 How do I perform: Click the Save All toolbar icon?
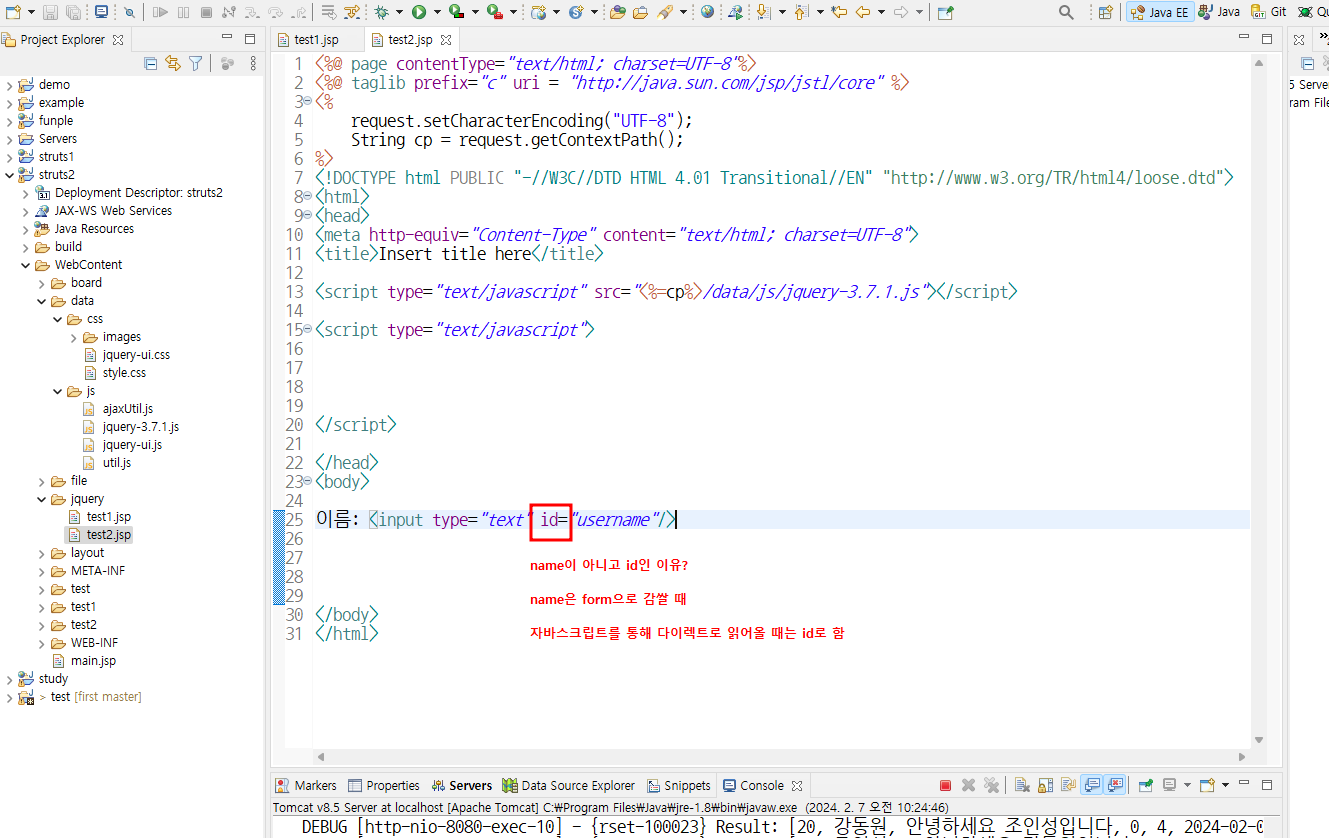coord(73,12)
